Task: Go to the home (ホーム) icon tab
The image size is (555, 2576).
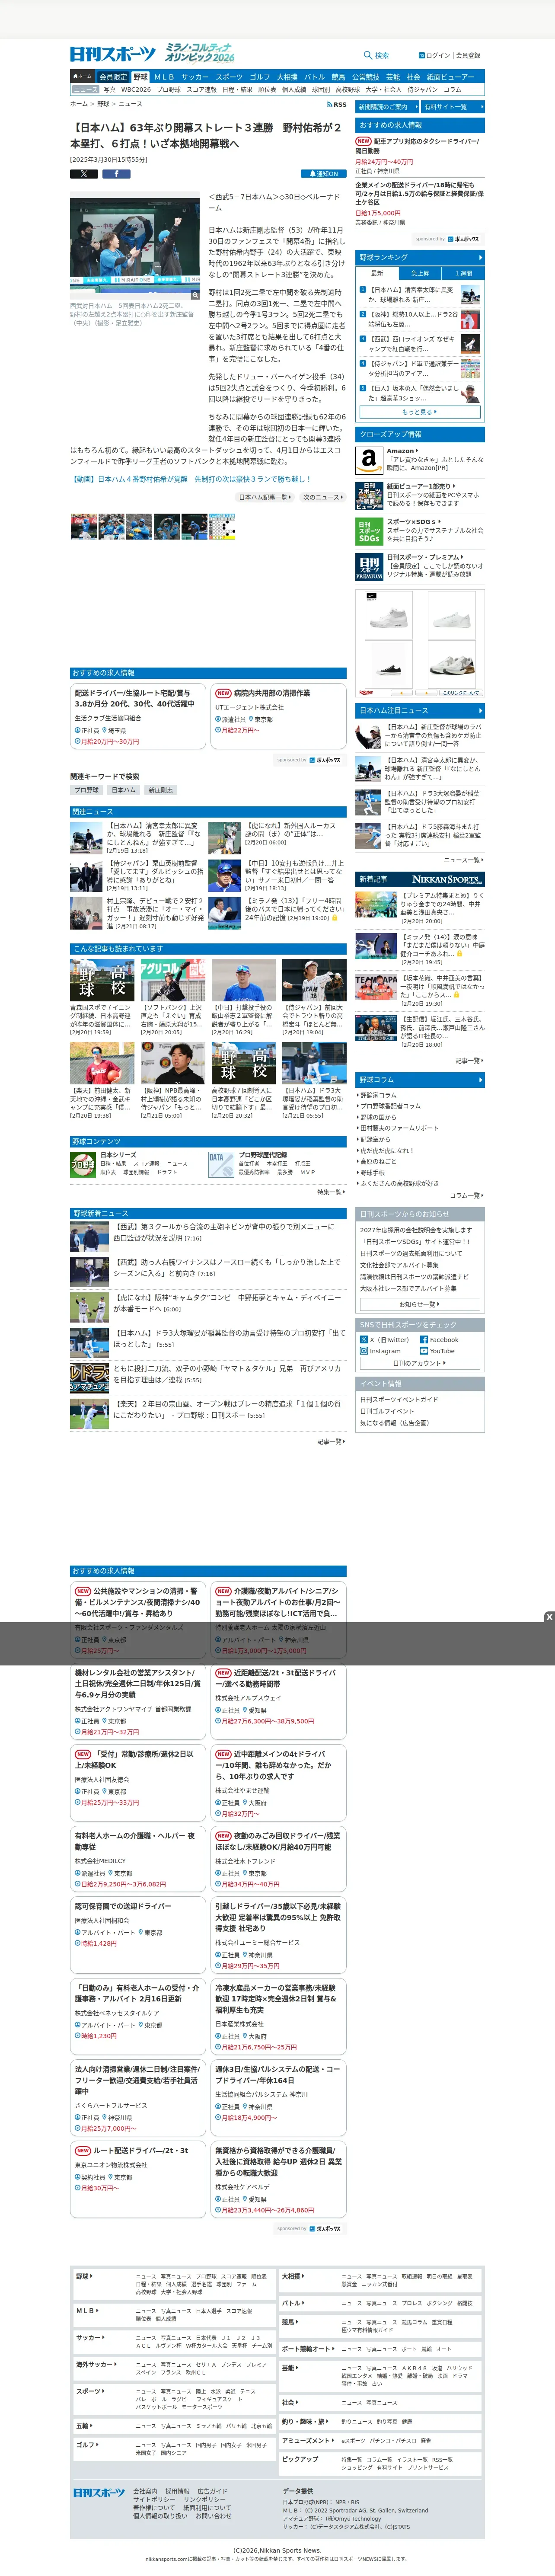Action: pos(83,76)
